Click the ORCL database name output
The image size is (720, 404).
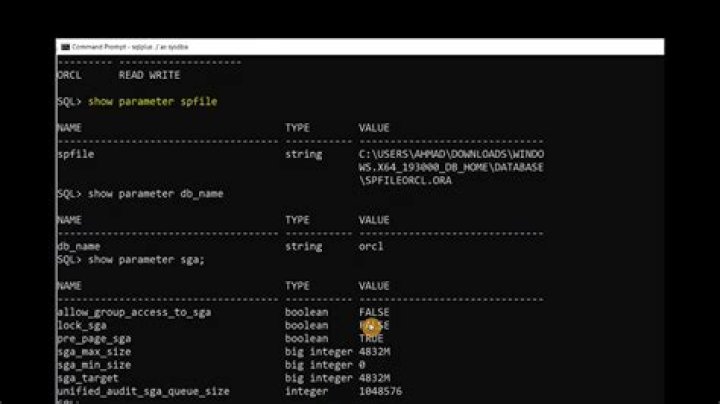(x=69, y=75)
